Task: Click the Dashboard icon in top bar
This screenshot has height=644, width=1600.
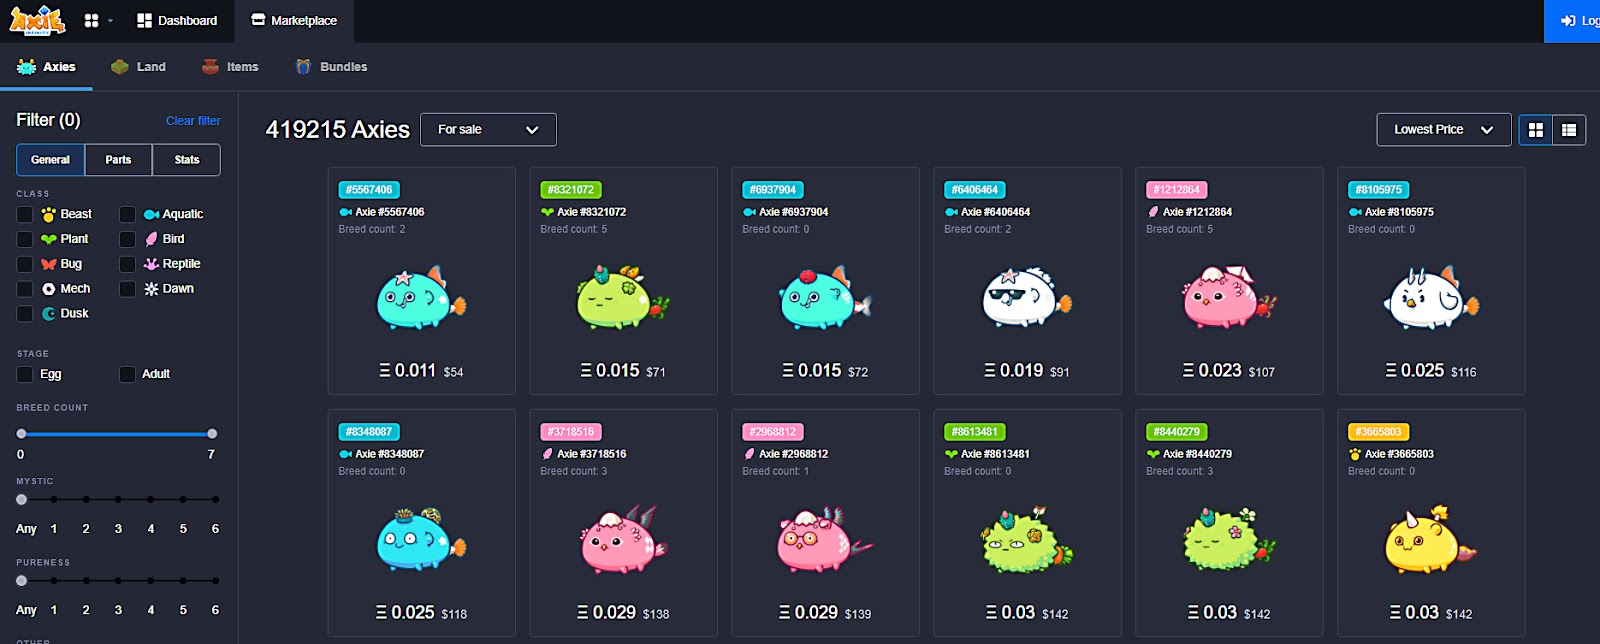Action: click(145, 20)
